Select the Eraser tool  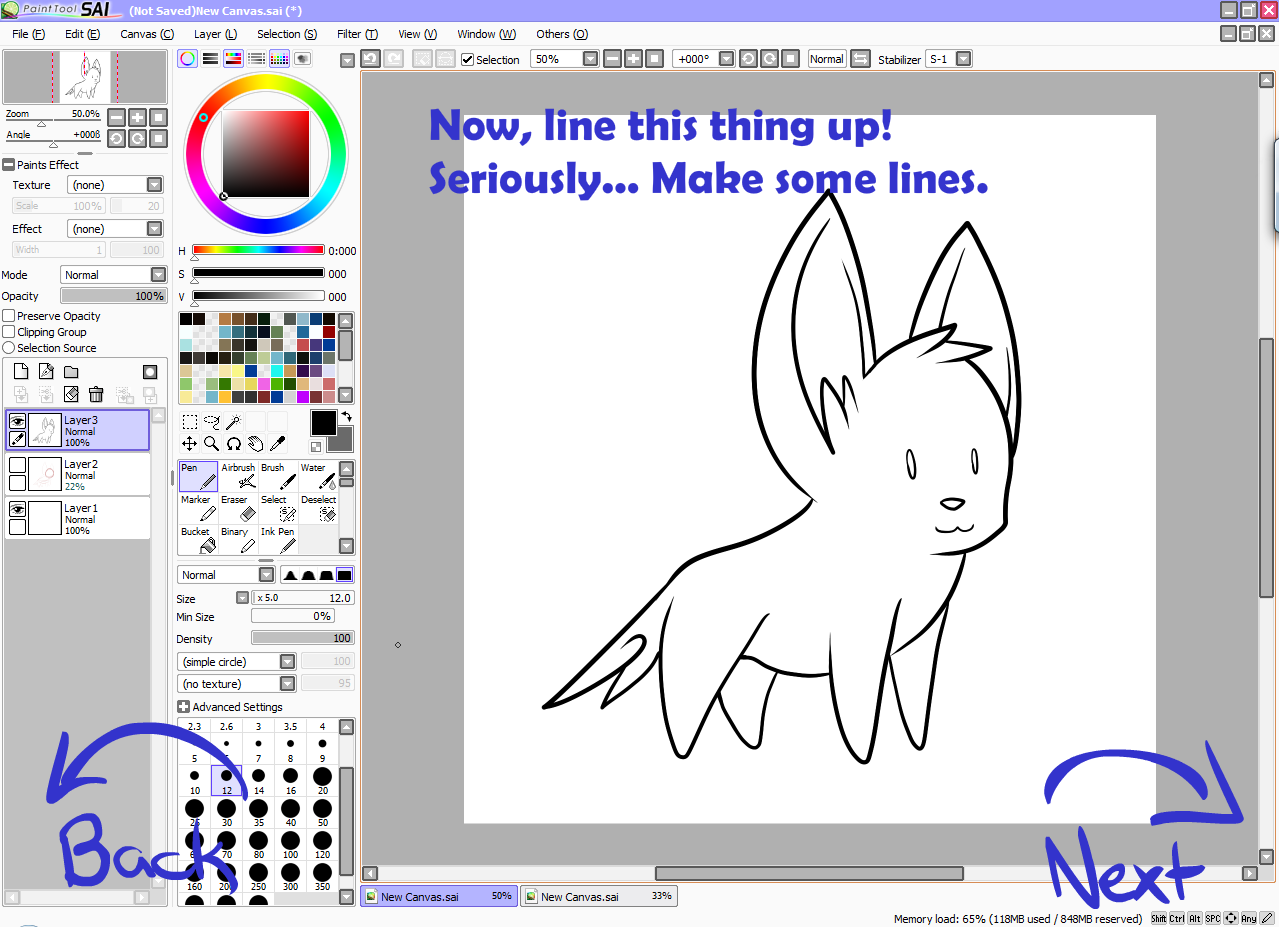(x=238, y=508)
